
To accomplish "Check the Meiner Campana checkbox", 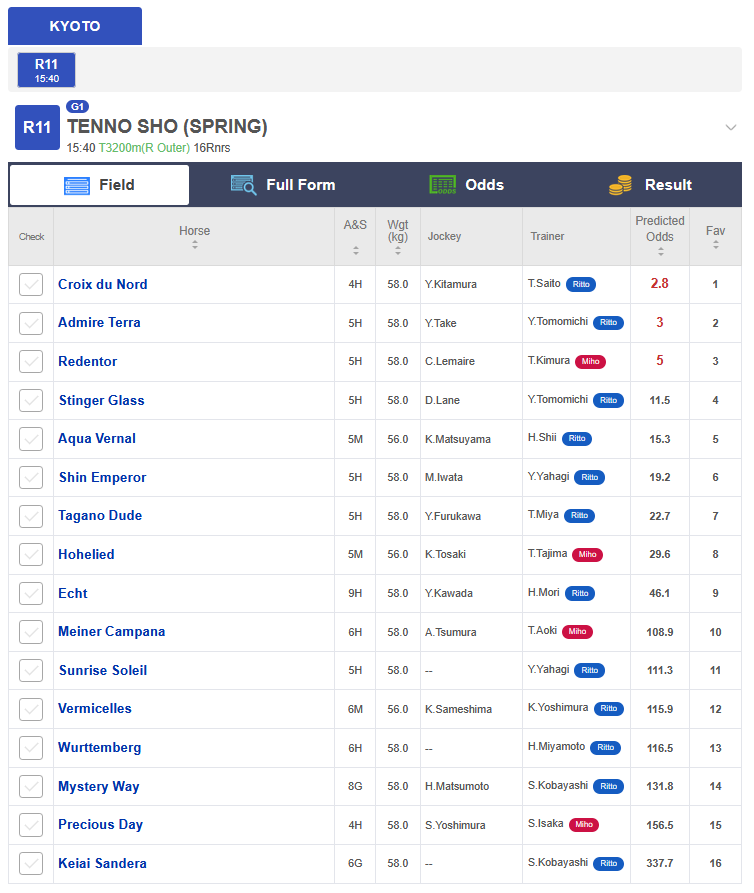I will coord(31,632).
